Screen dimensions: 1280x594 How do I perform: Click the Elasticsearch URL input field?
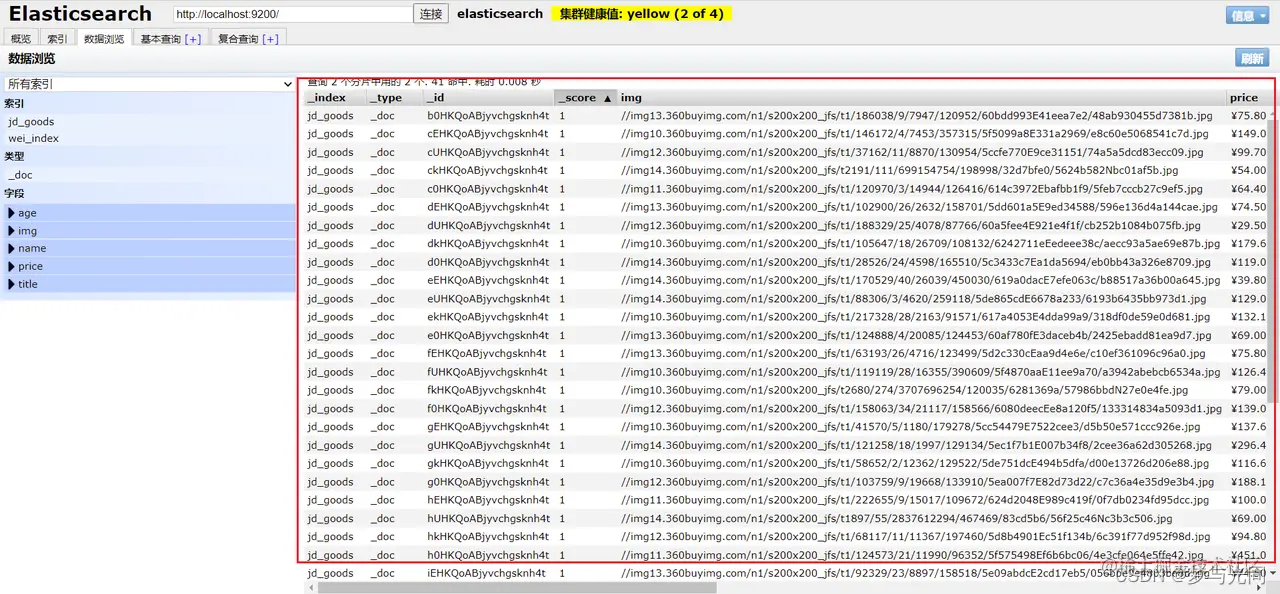[292, 14]
